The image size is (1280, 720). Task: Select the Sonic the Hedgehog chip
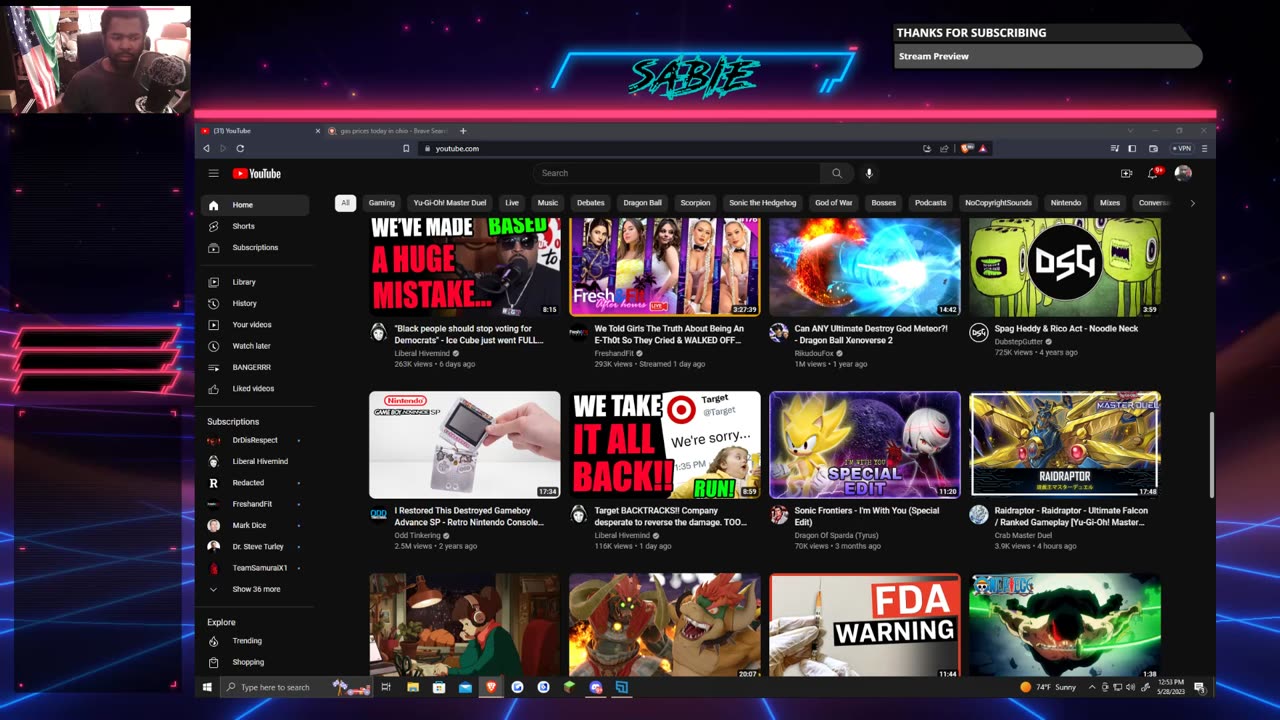[763, 203]
